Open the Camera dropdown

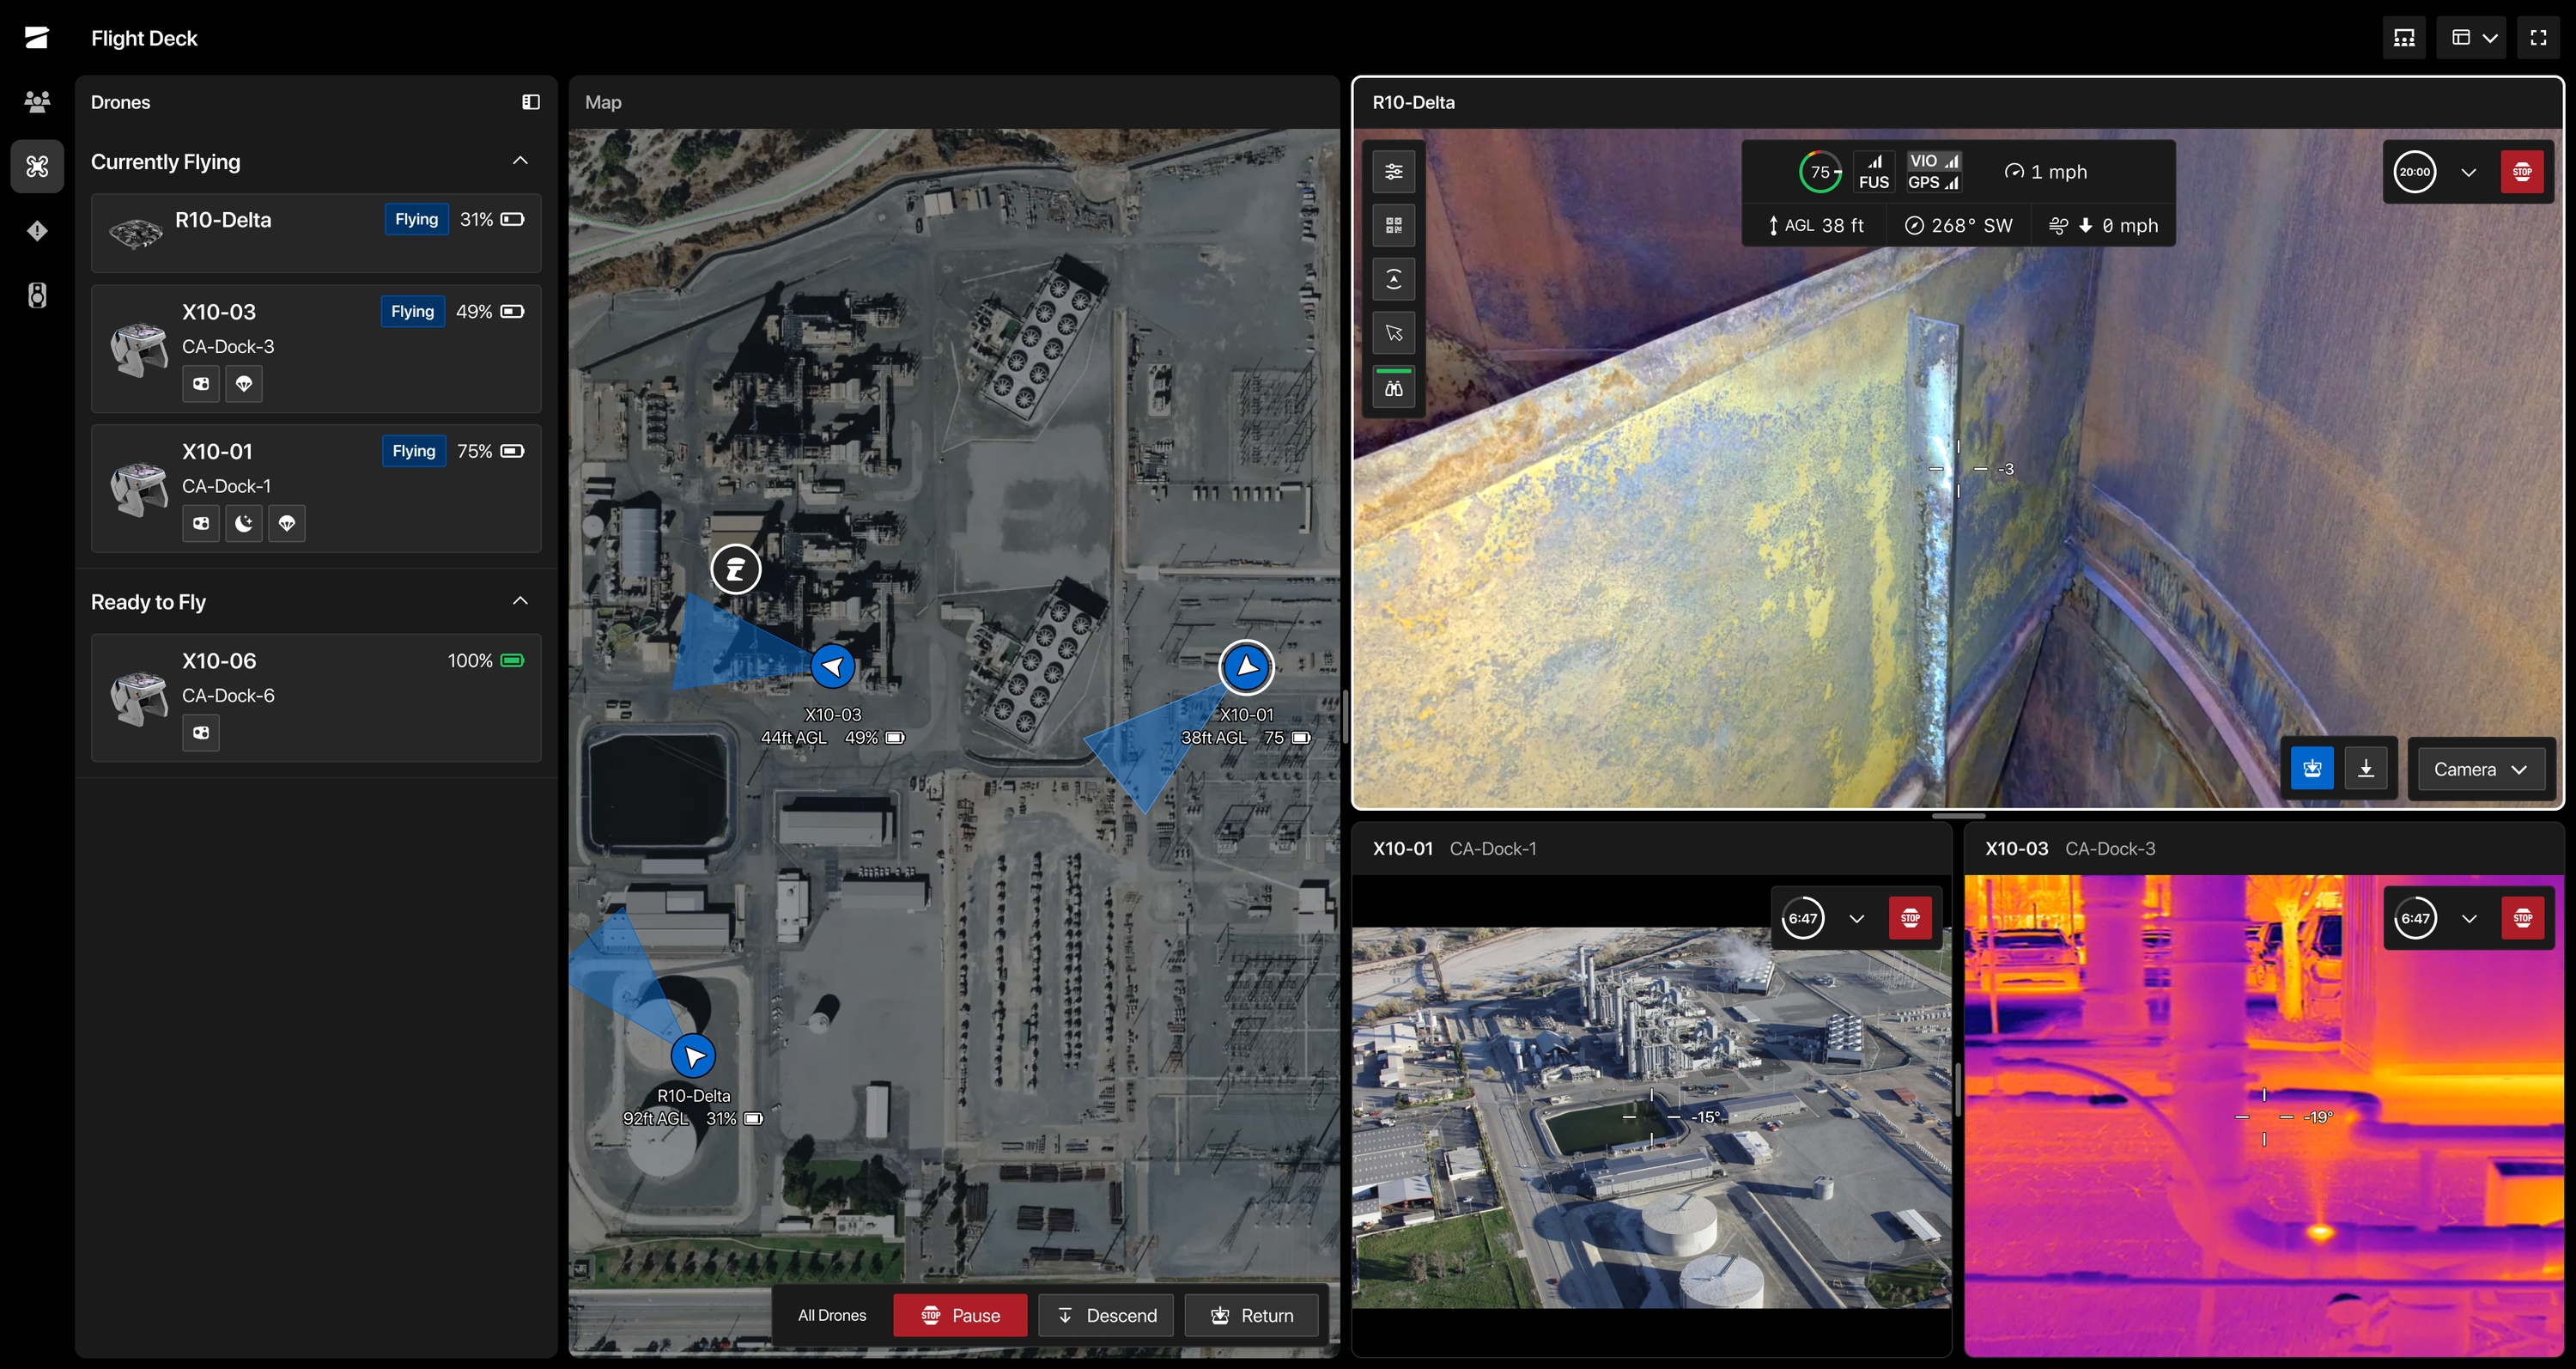tap(2481, 769)
